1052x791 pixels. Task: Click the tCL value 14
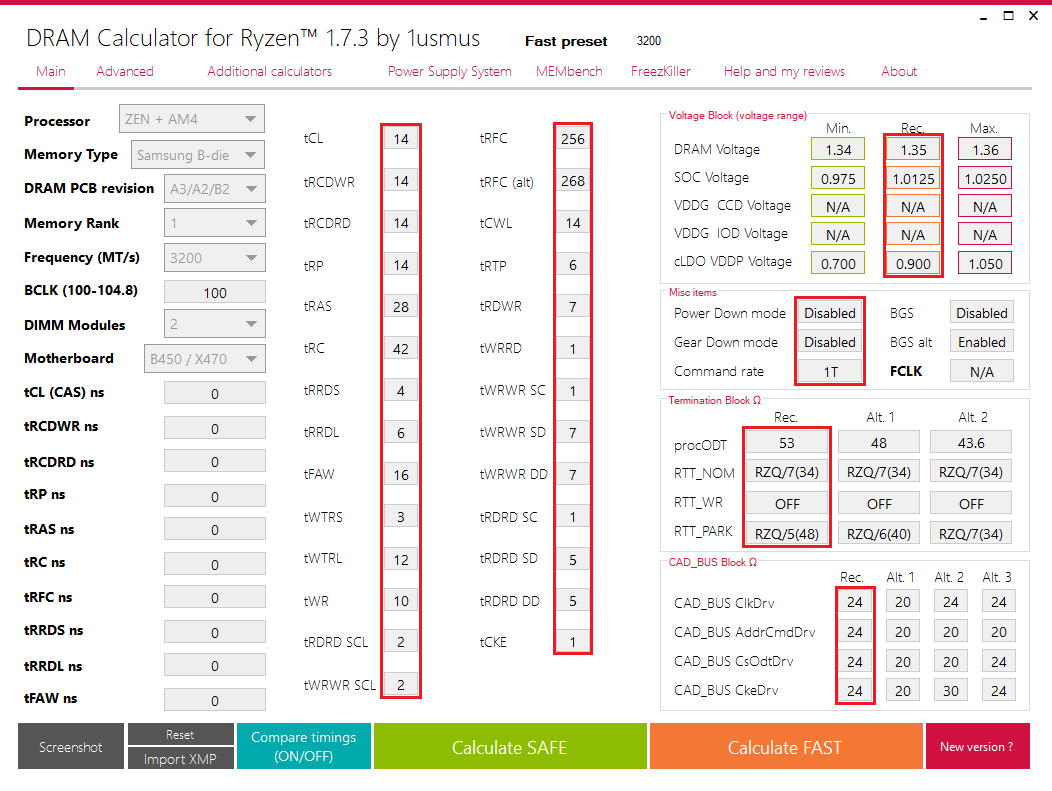[x=401, y=139]
